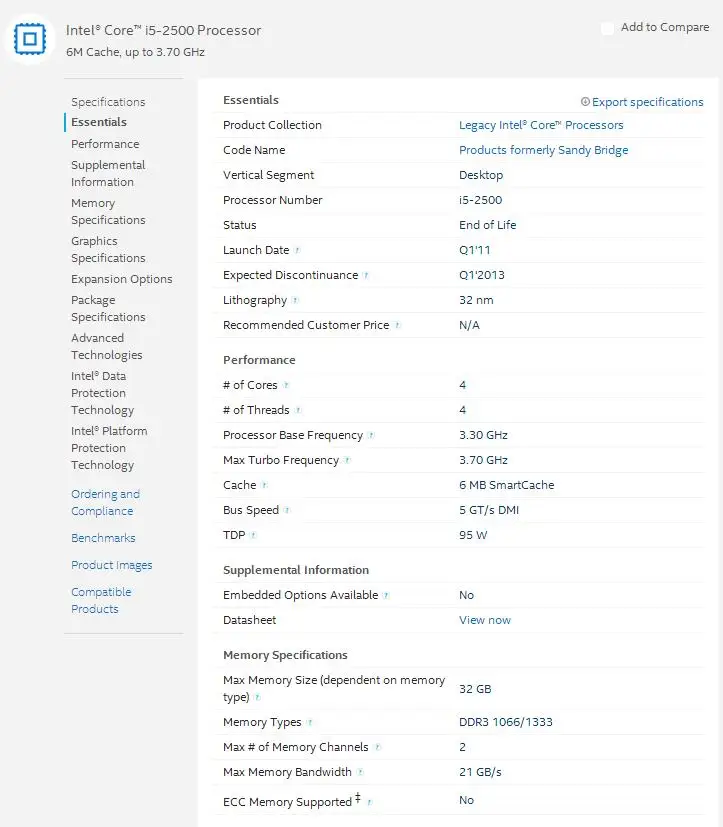Click info icon next to # of Threads
Viewport: 723px width, 827px height.
pos(298,410)
